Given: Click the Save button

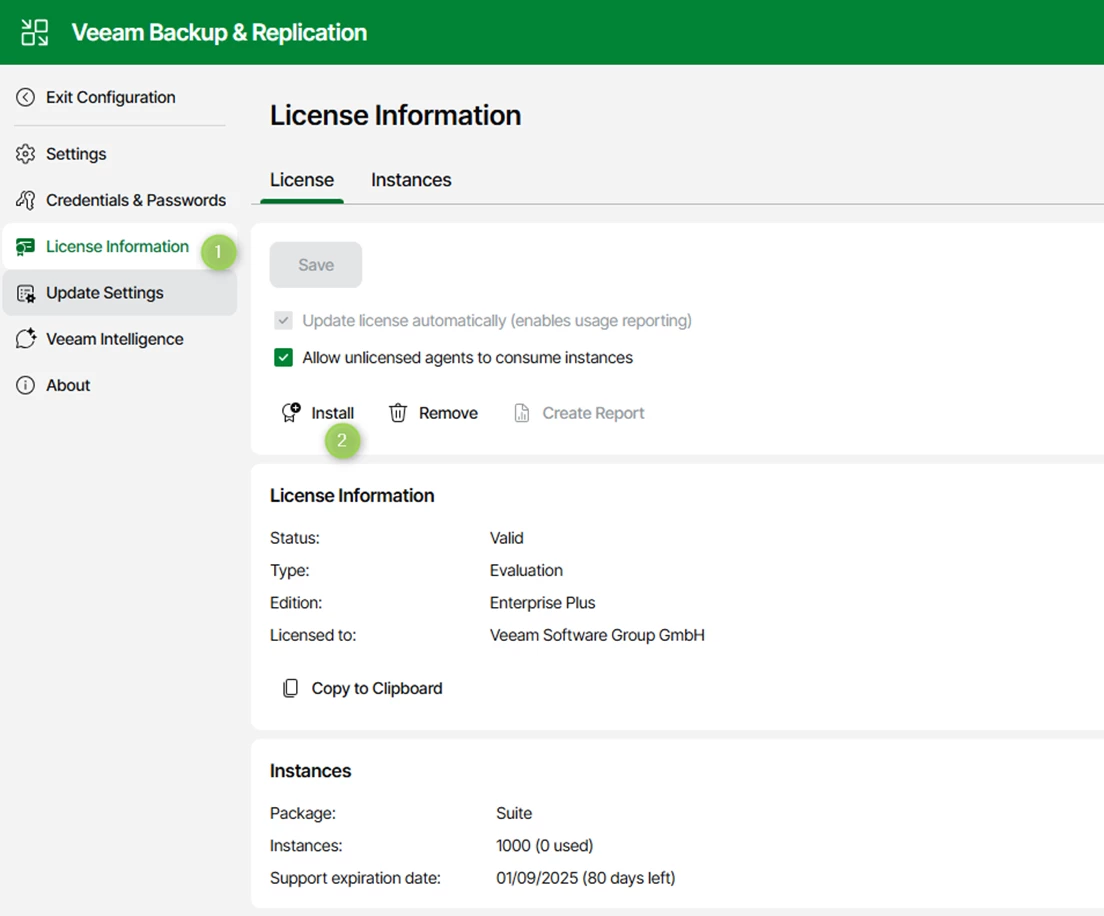Looking at the screenshot, I should click(315, 265).
